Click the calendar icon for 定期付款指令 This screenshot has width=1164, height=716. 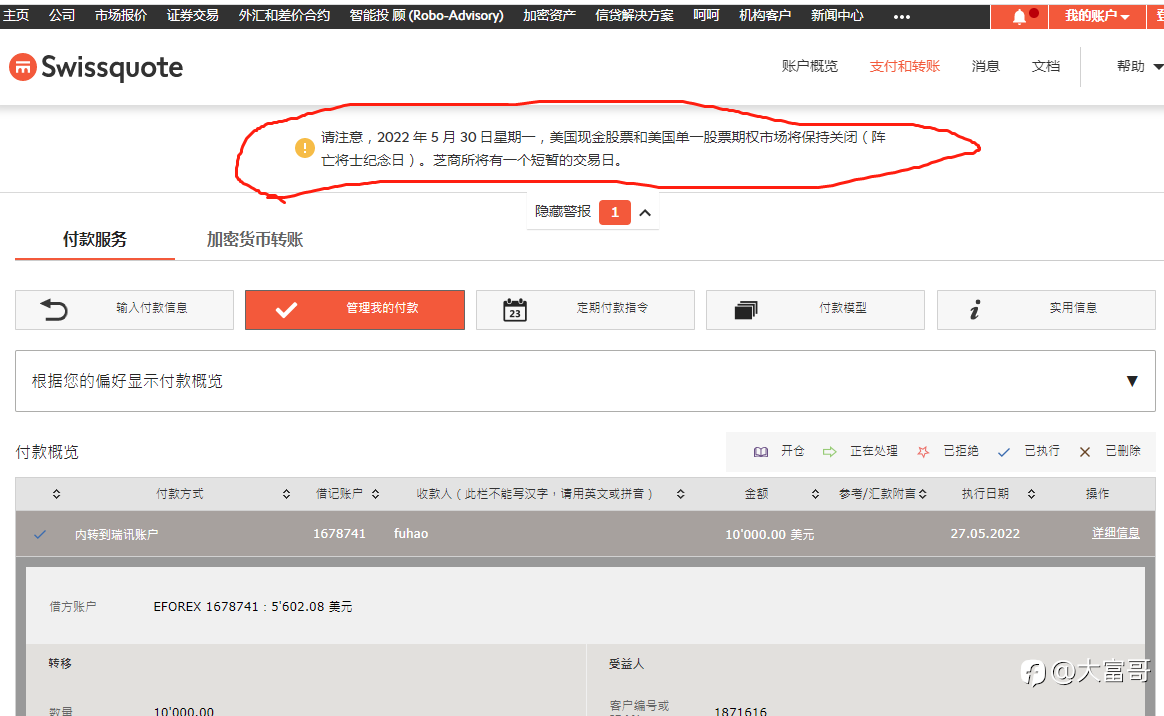point(514,309)
